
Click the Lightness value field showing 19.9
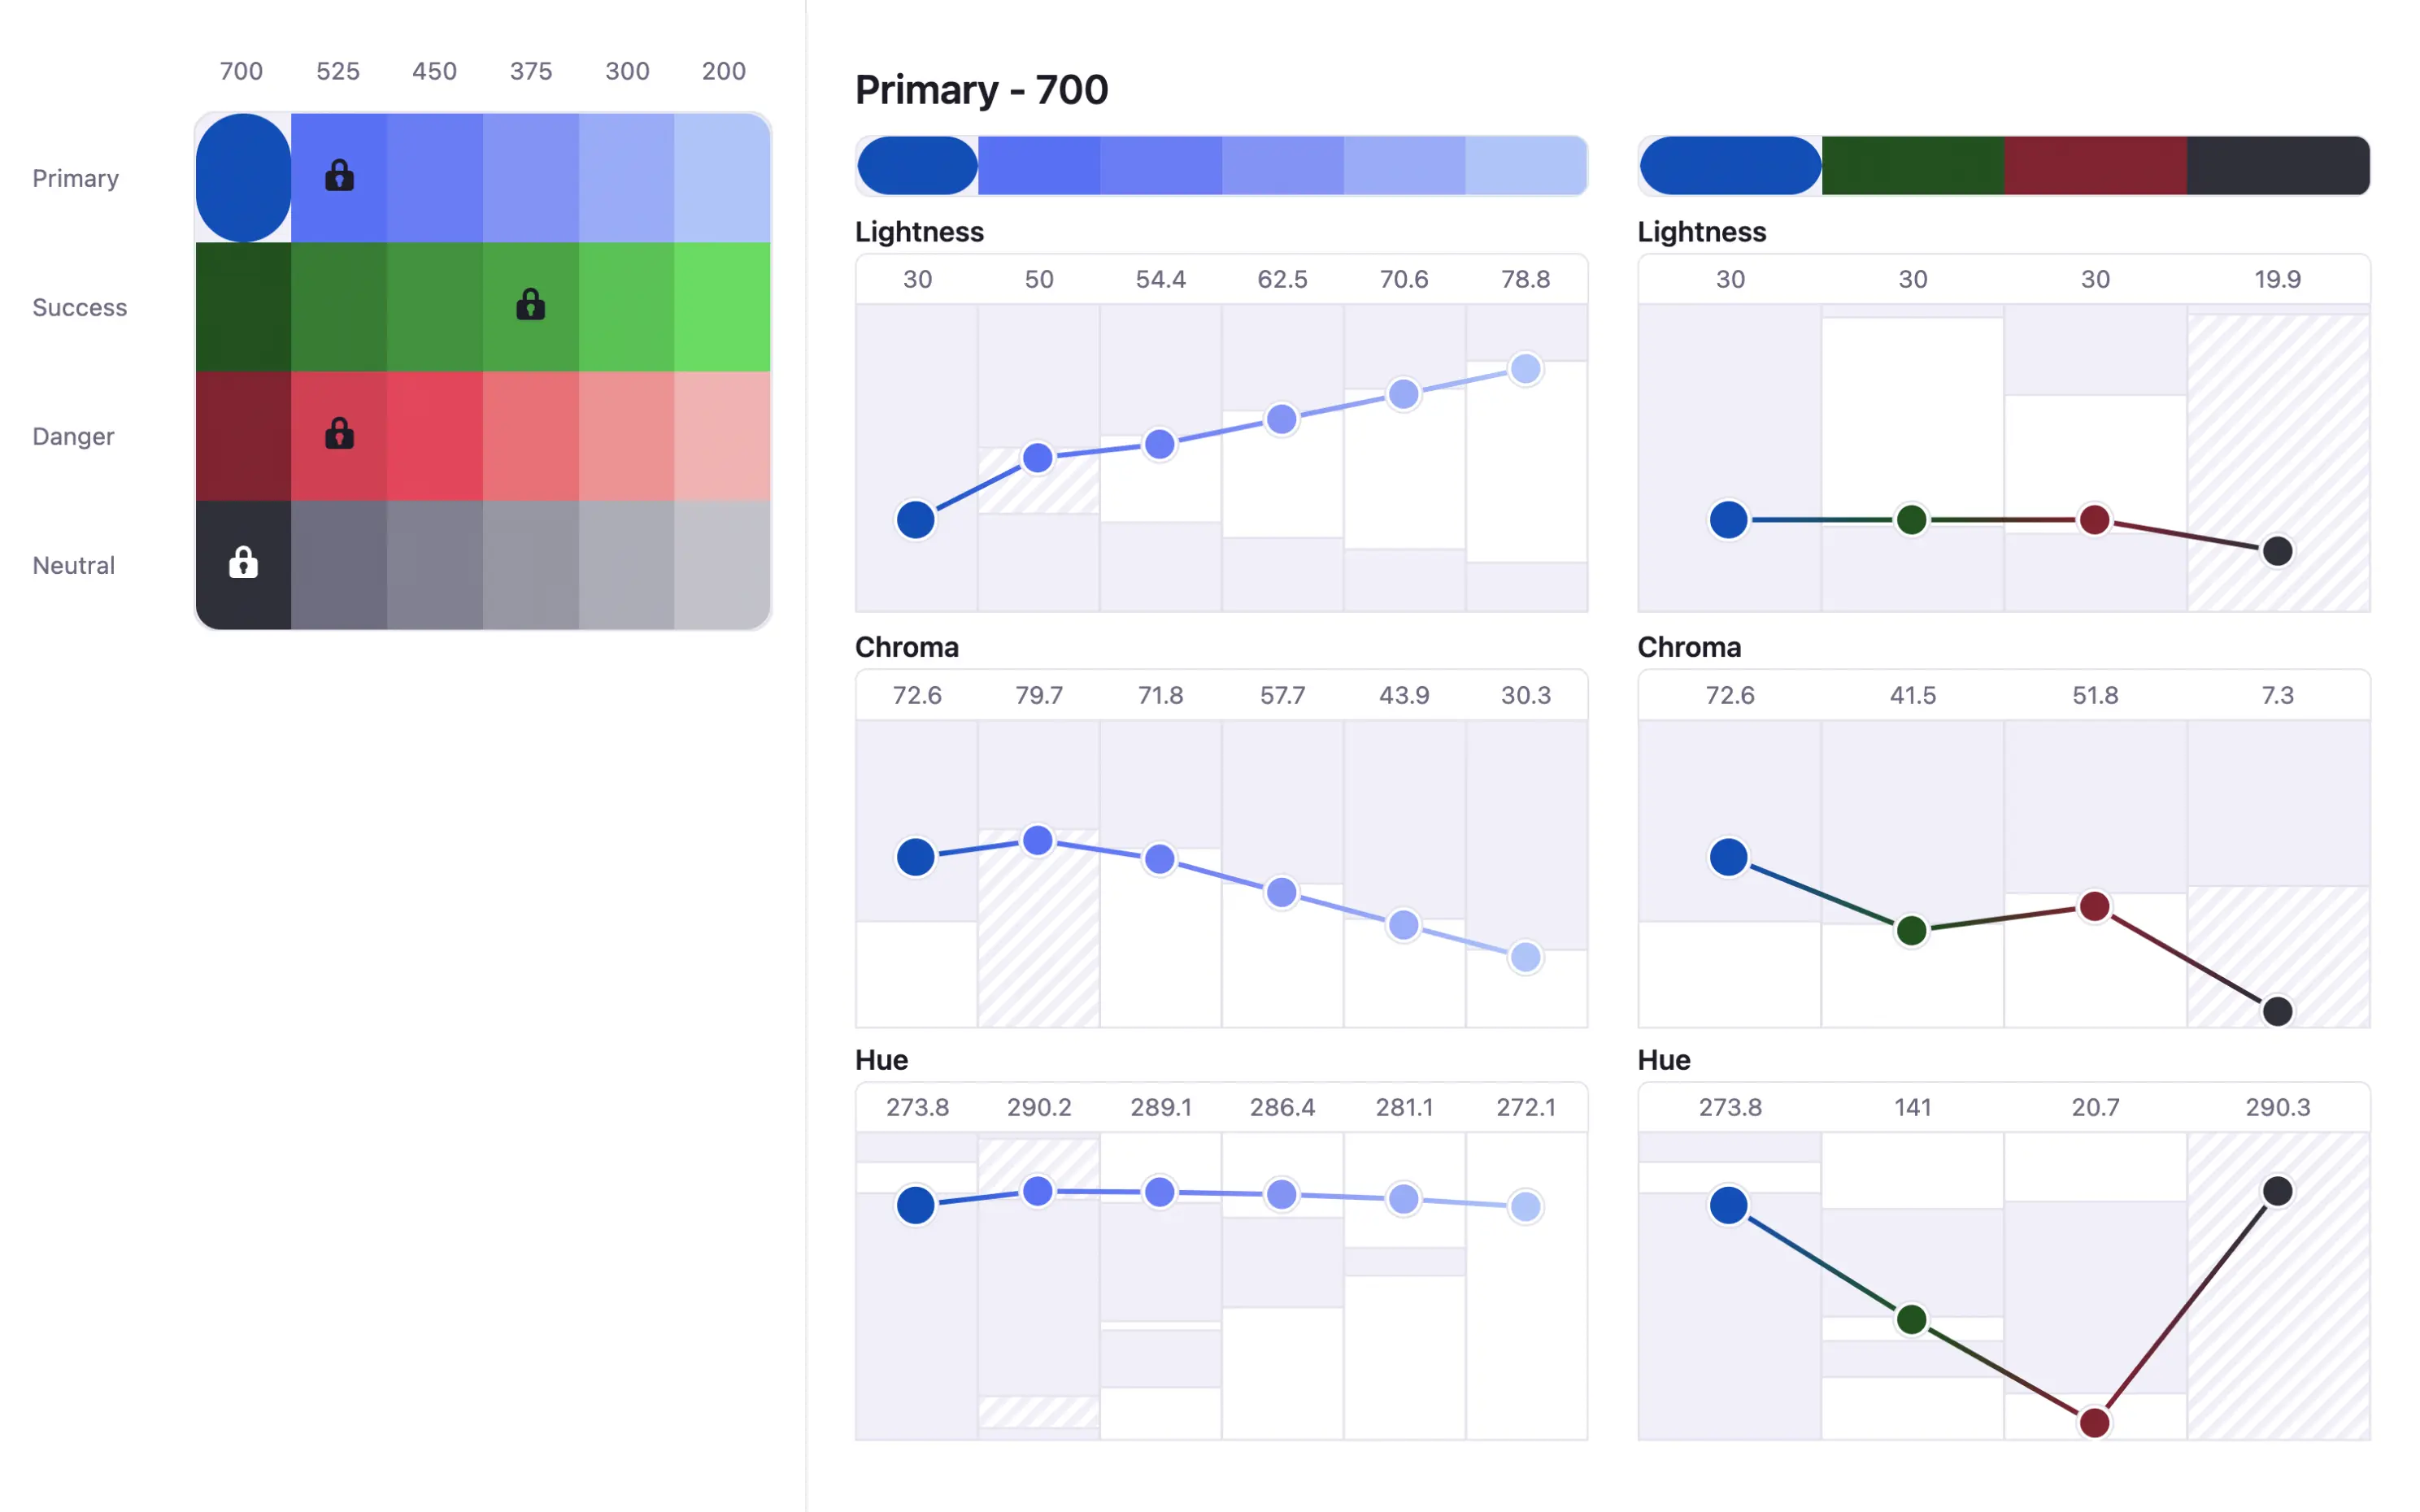pyautogui.click(x=2277, y=279)
